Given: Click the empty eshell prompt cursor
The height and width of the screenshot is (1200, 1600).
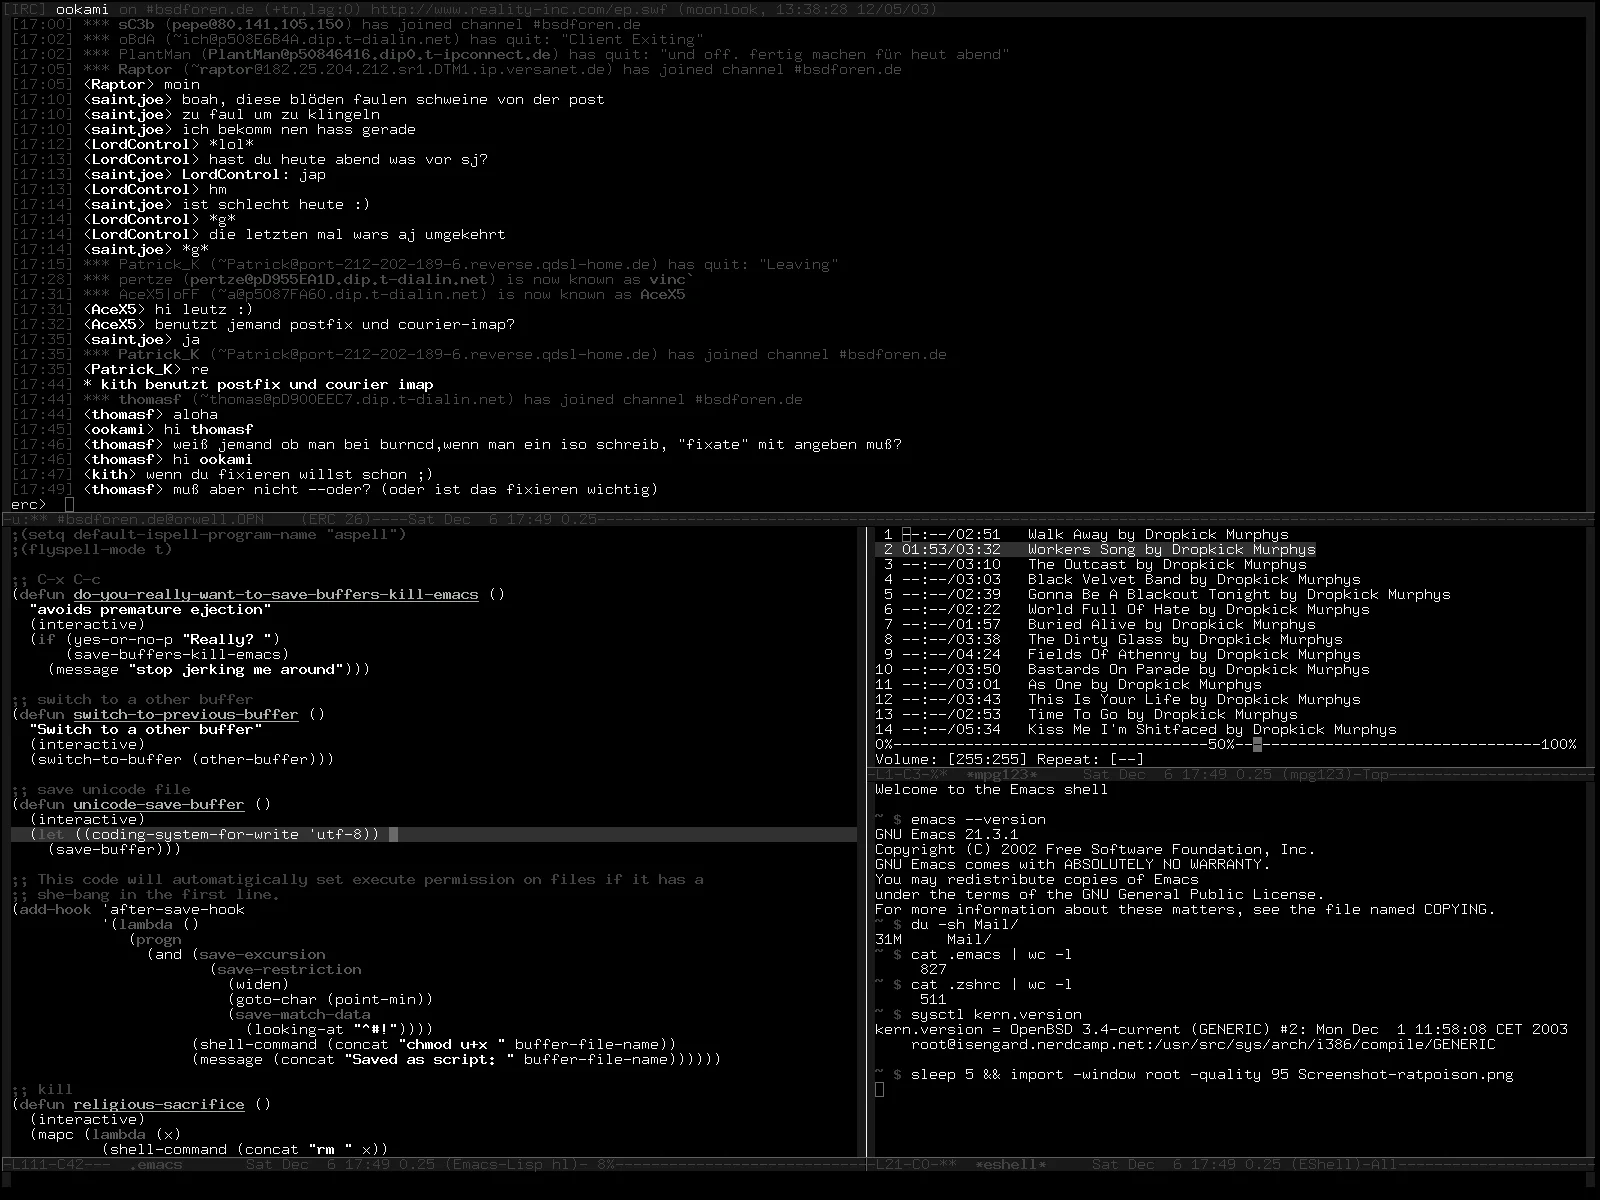Looking at the screenshot, I should 879,1089.
